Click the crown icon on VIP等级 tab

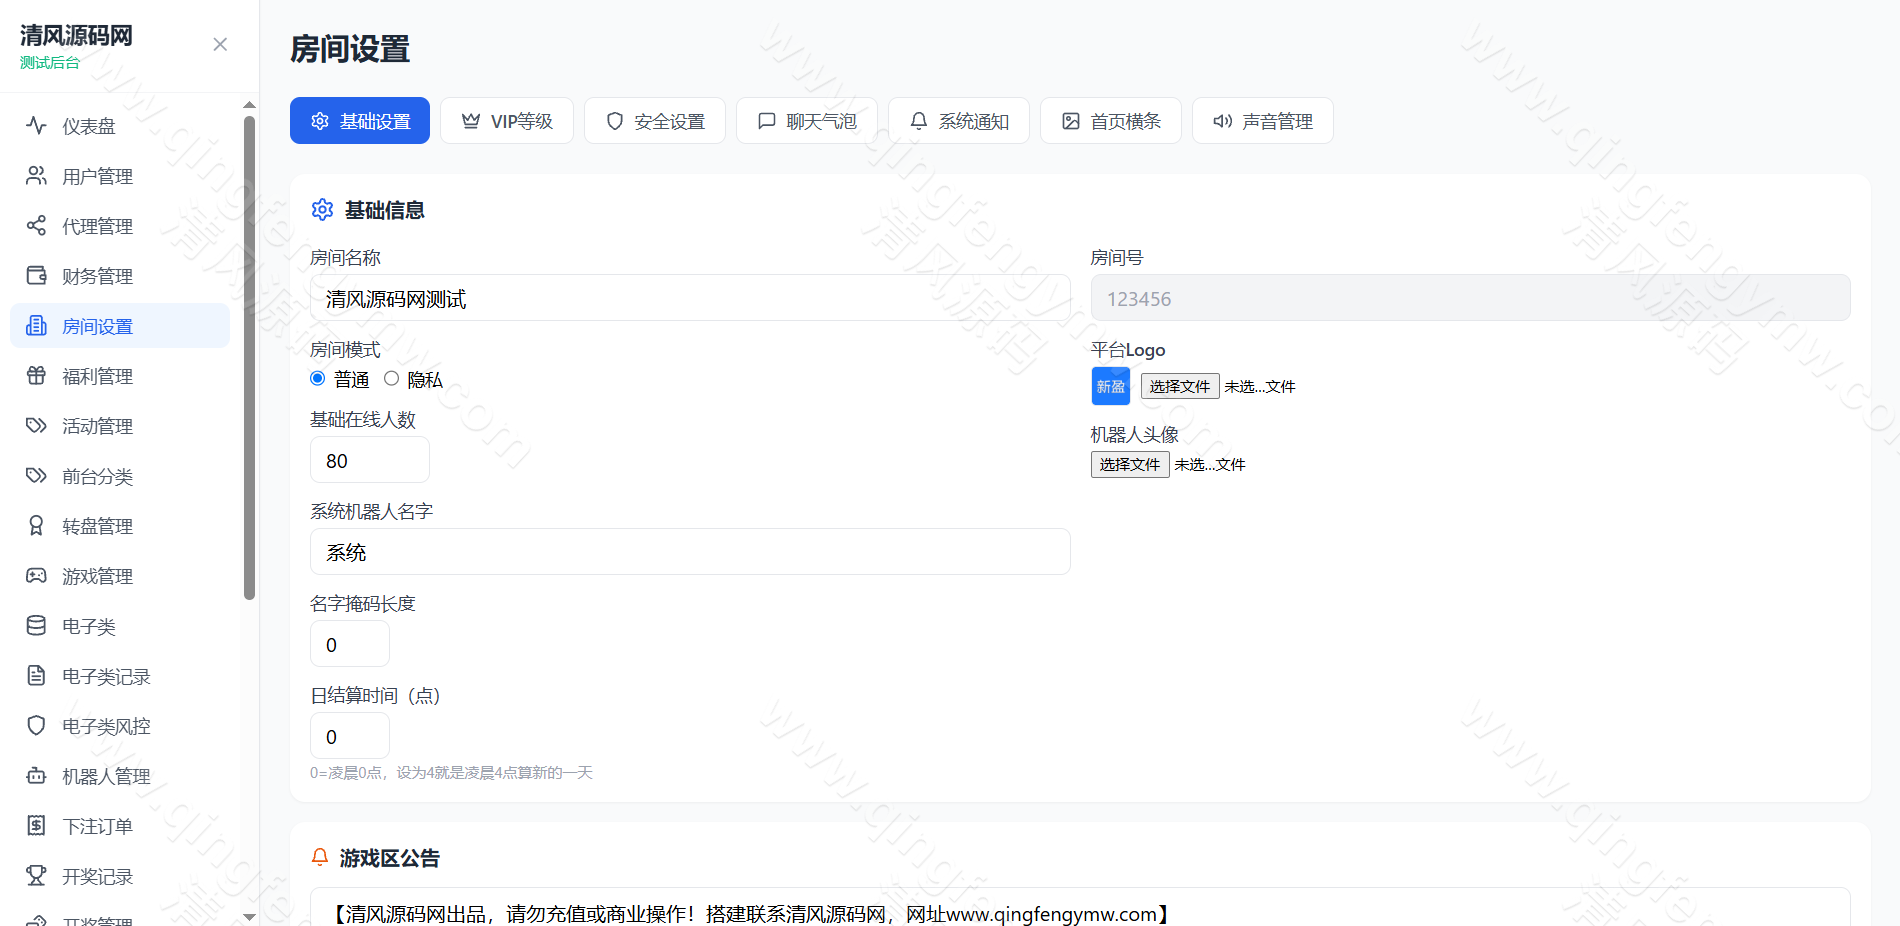tap(471, 121)
